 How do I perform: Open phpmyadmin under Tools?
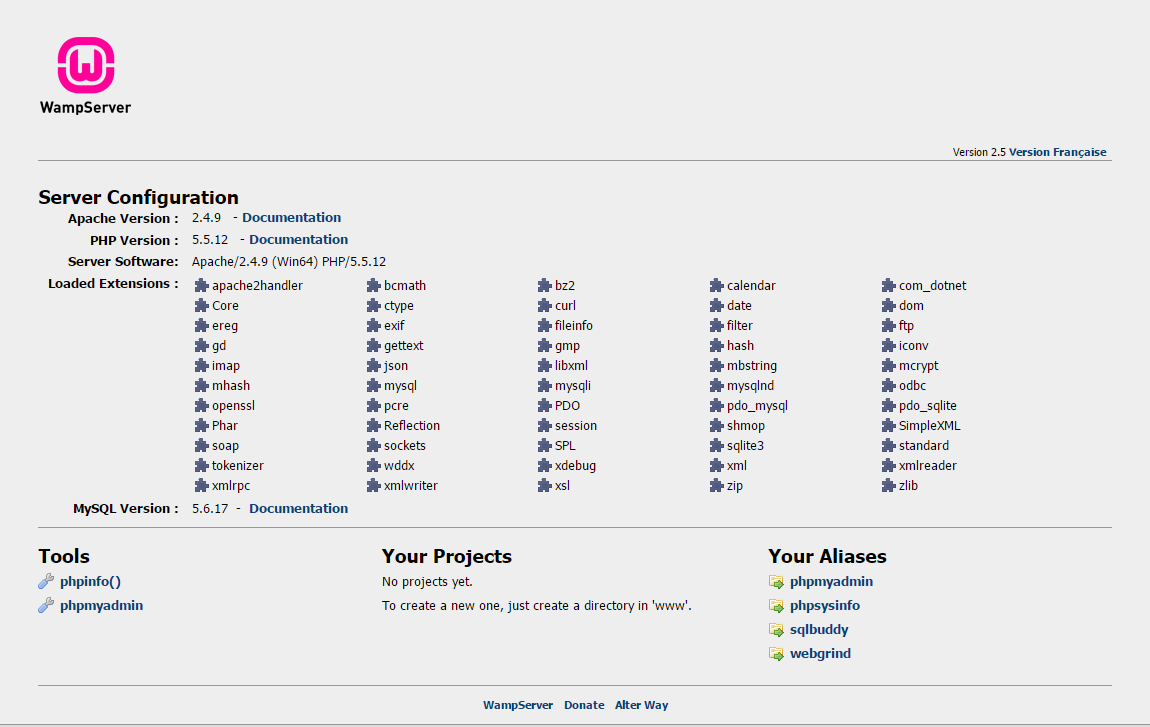click(101, 606)
